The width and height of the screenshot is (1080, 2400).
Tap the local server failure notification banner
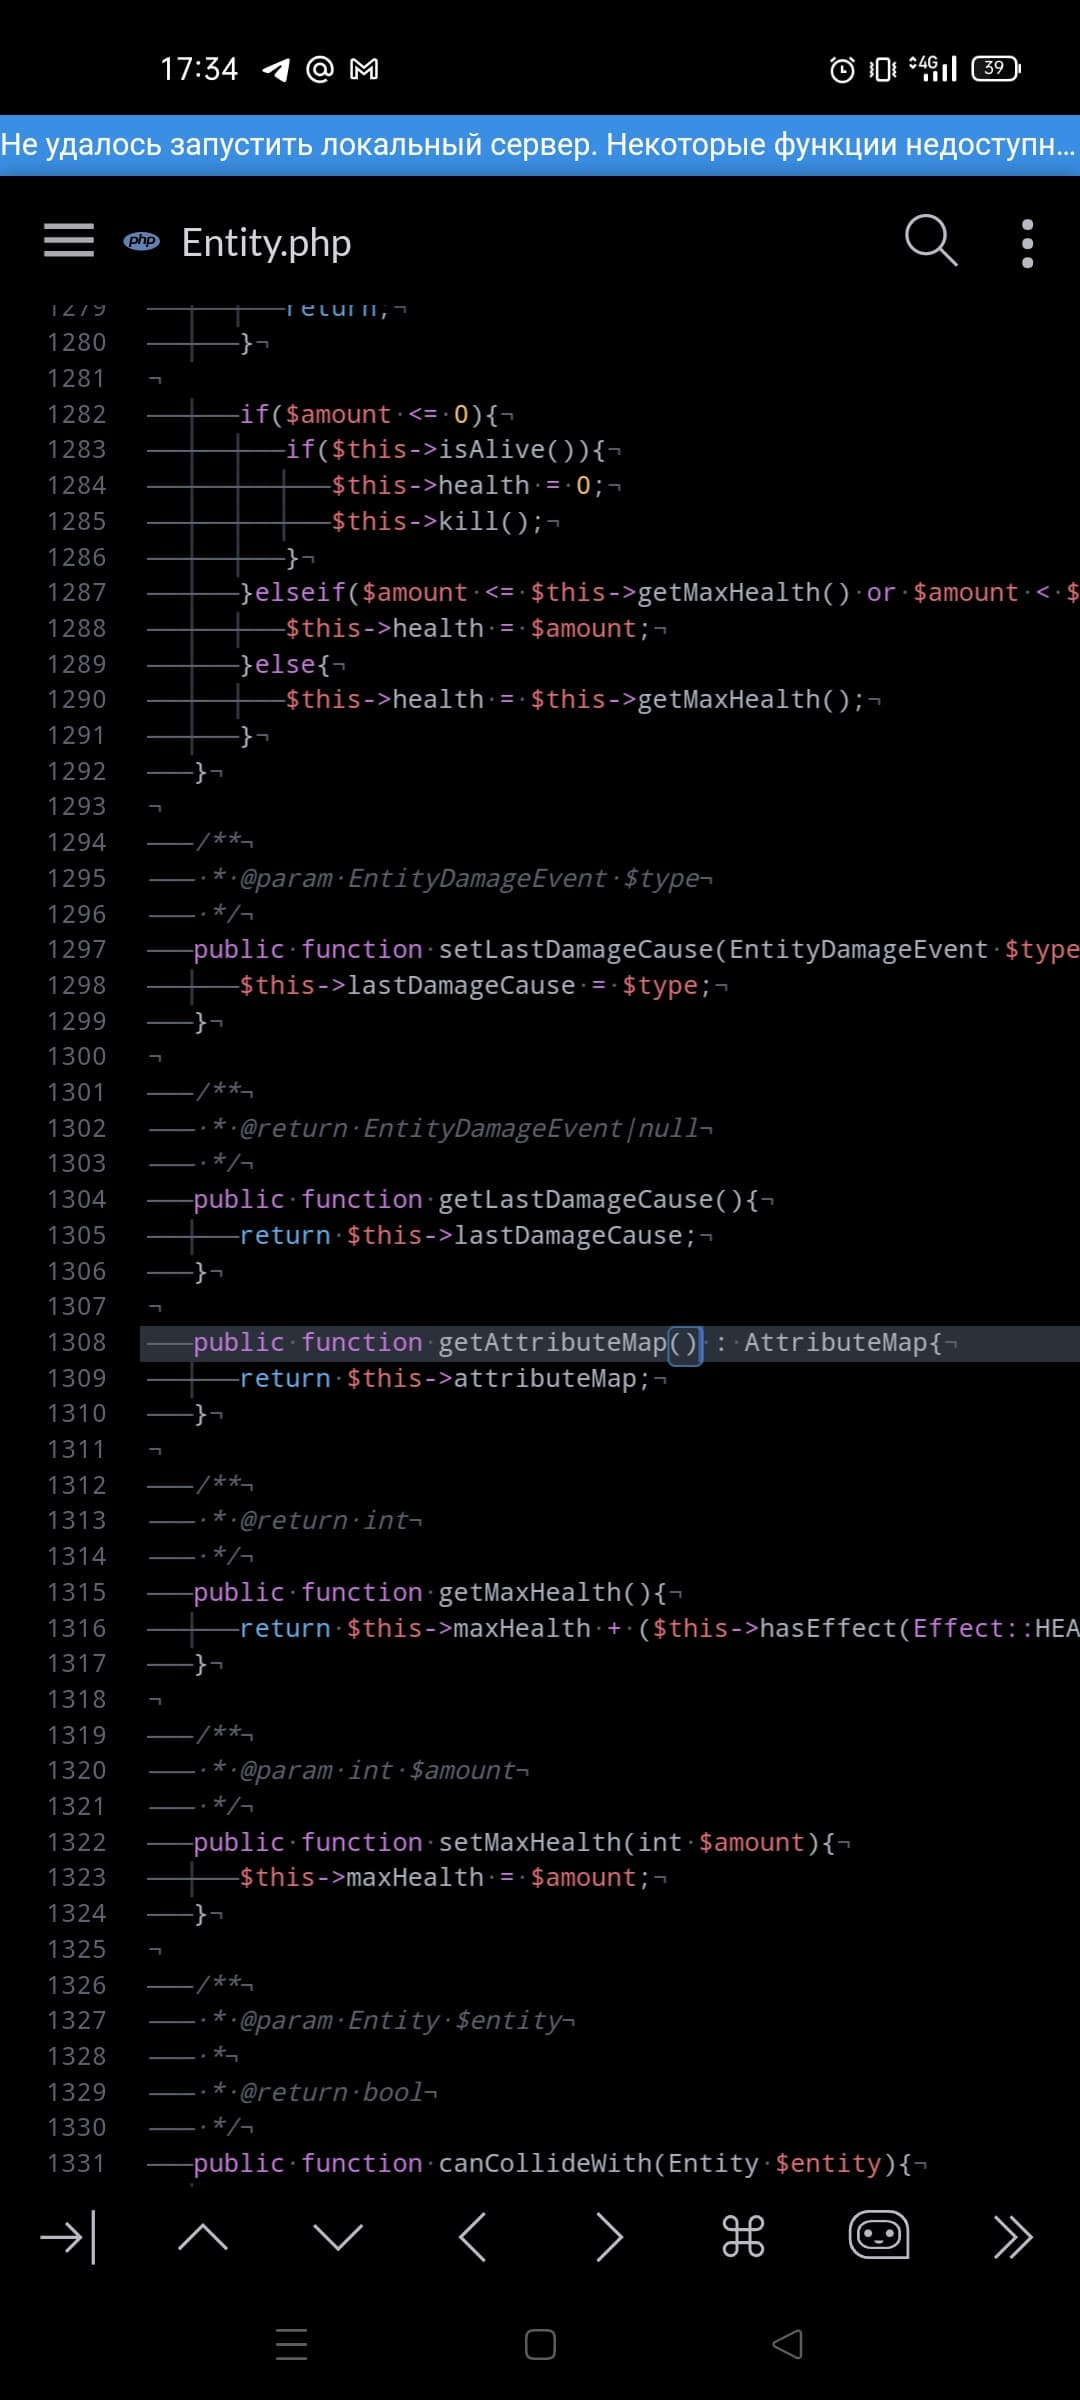[540, 145]
